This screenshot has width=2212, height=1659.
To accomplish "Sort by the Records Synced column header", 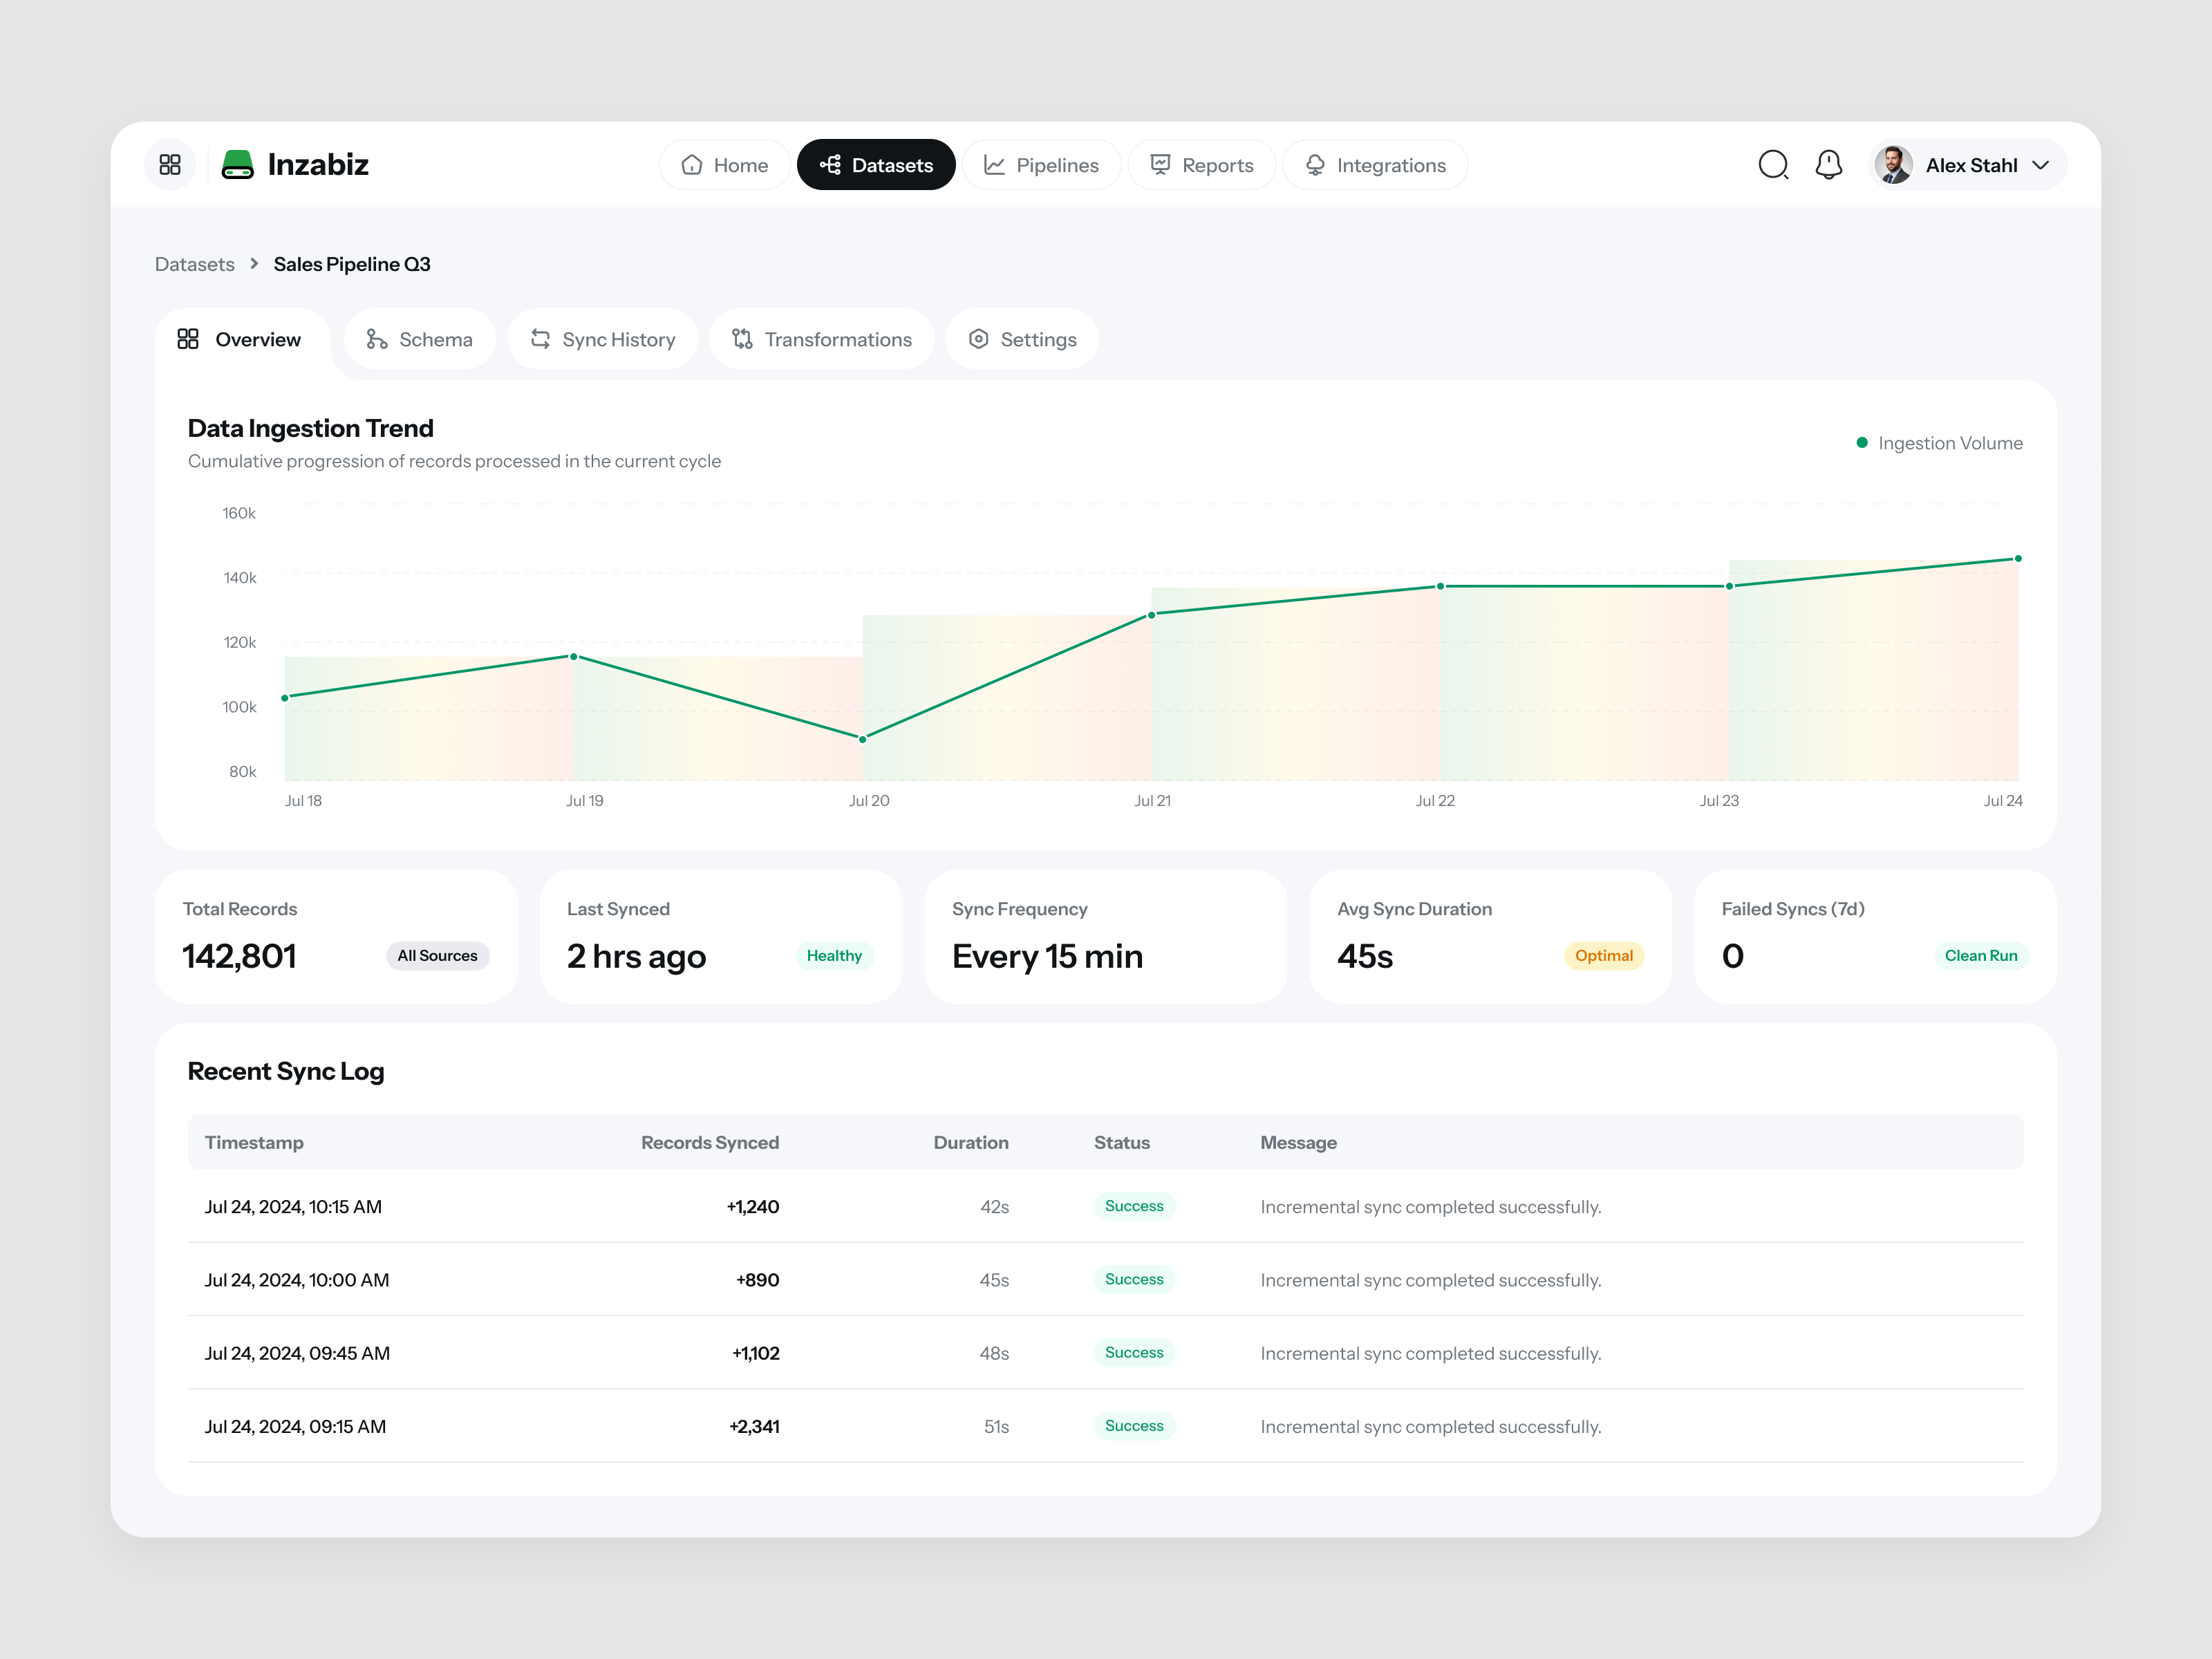I will (710, 1143).
